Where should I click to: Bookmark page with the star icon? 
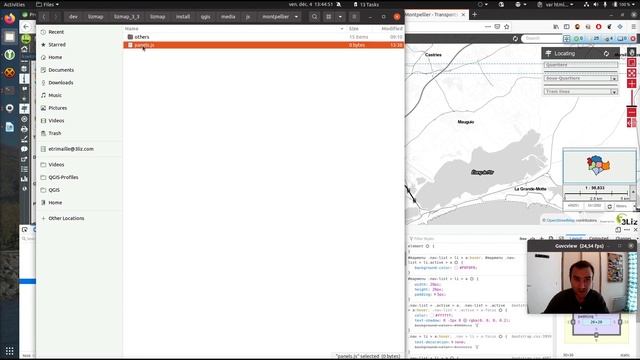[507, 27]
